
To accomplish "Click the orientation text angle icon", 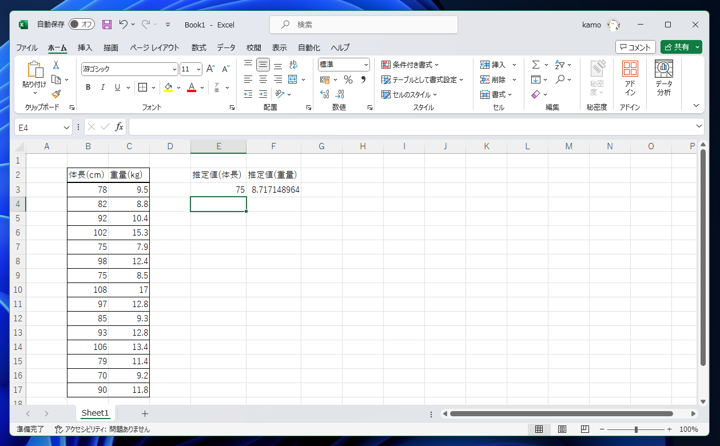I will tap(280, 94).
